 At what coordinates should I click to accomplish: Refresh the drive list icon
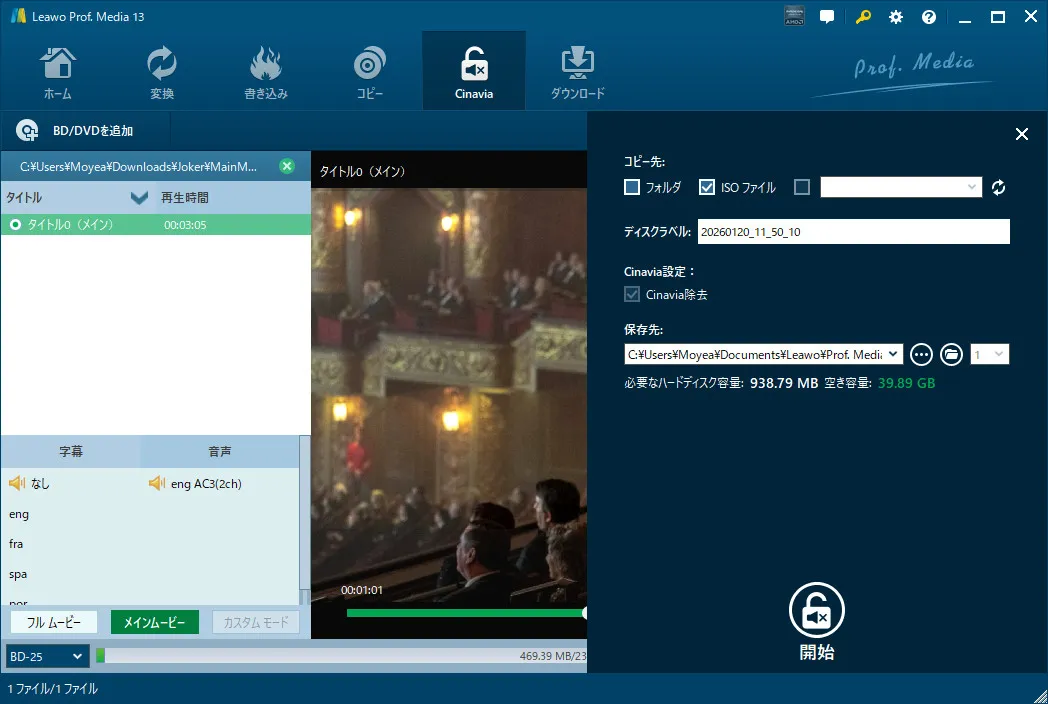pyautogui.click(x=999, y=188)
